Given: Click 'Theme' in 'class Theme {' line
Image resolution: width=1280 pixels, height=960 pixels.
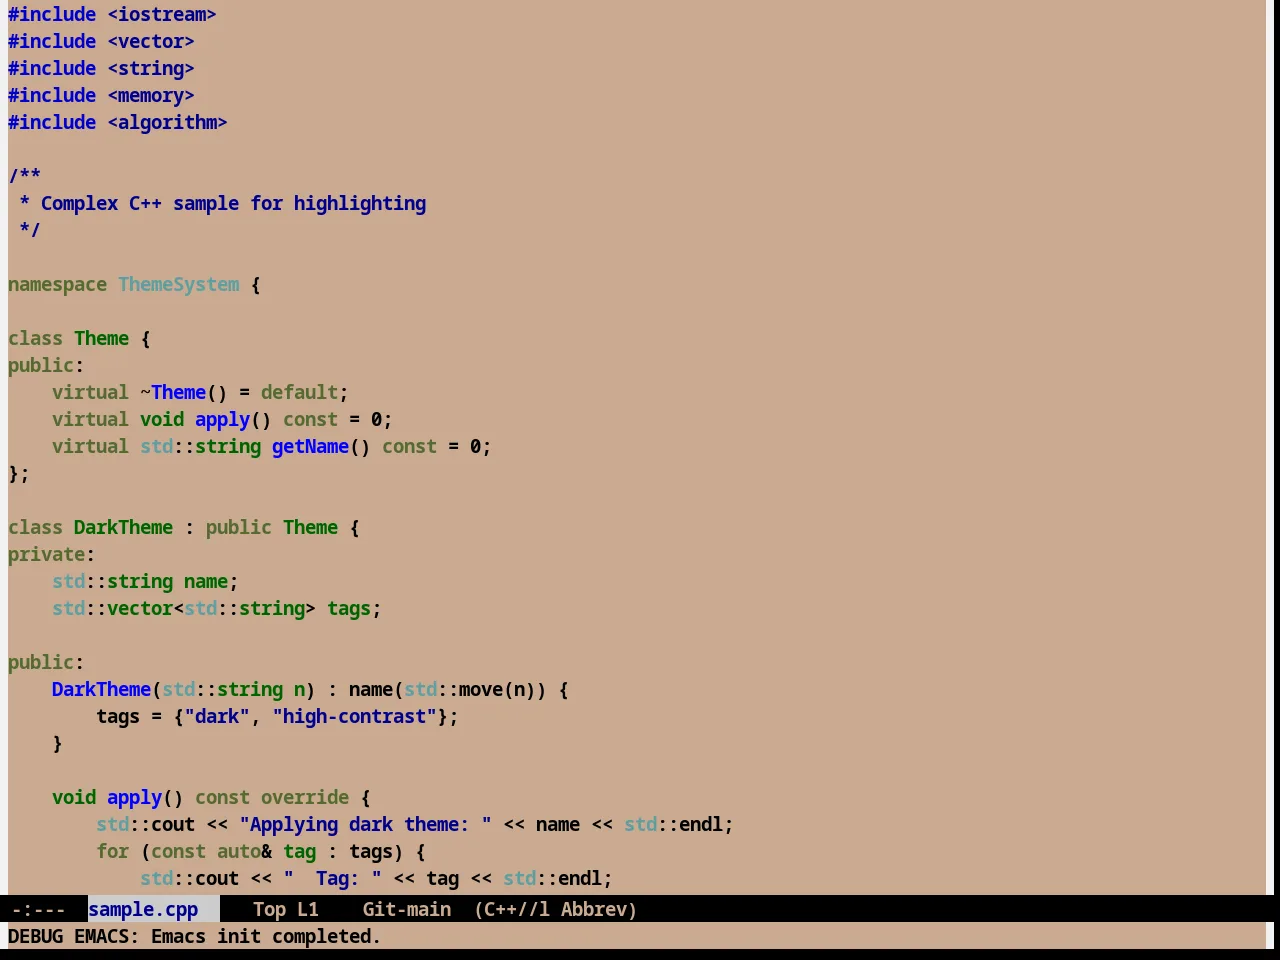Looking at the screenshot, I should (101, 338).
